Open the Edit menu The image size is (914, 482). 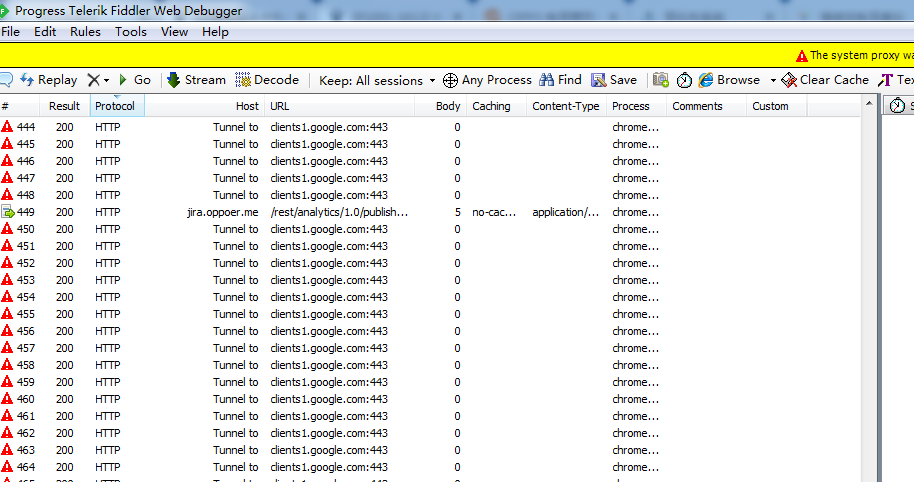point(45,31)
